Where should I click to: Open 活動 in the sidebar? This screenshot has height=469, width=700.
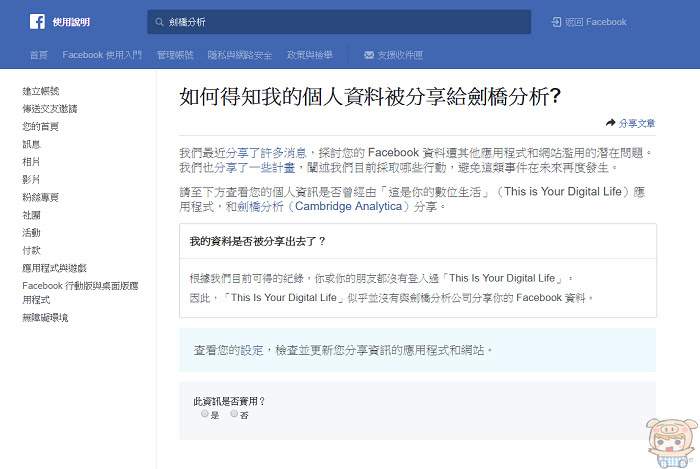(x=31, y=232)
